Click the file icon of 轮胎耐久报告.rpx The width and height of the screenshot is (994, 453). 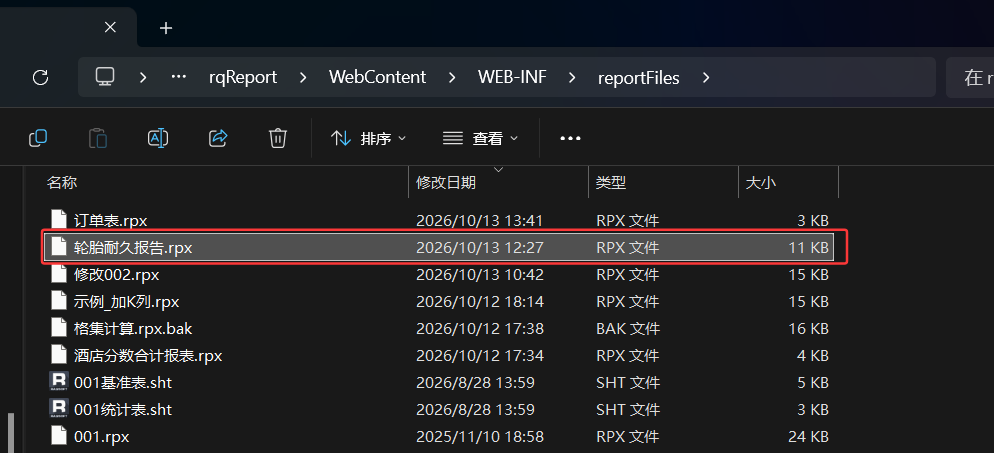point(58,246)
